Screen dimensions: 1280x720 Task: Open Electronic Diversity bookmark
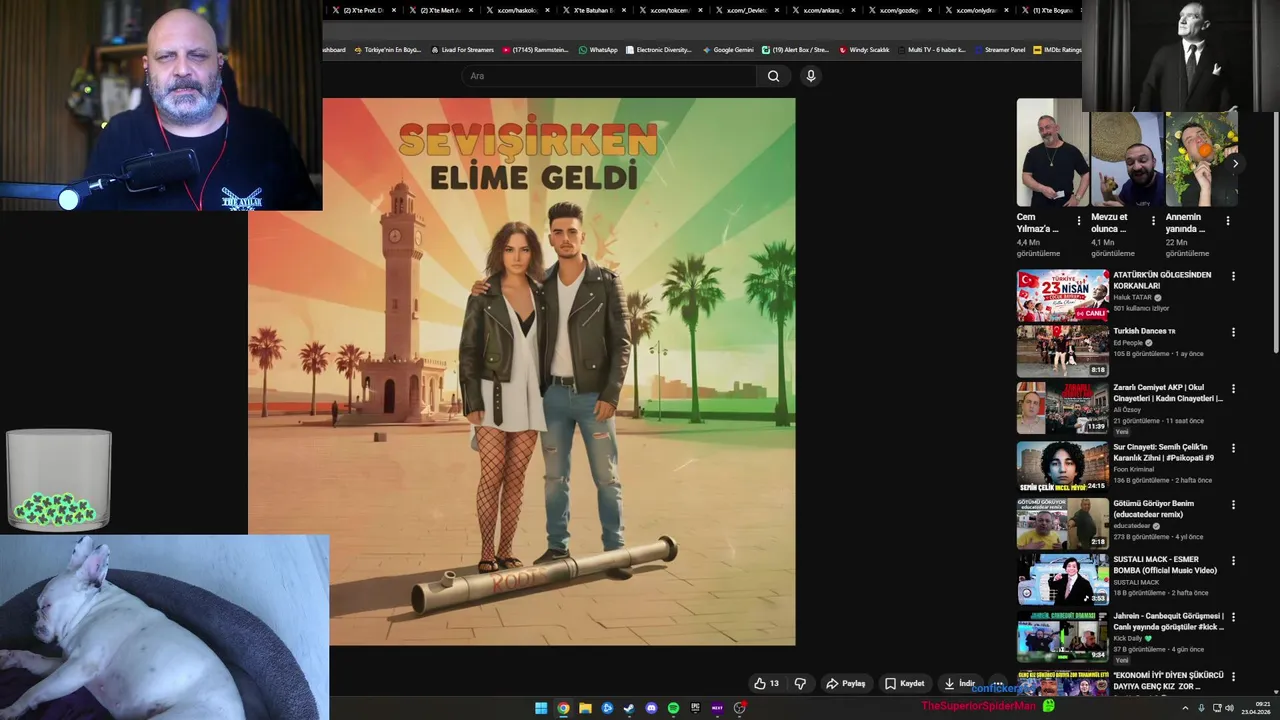pyautogui.click(x=658, y=50)
